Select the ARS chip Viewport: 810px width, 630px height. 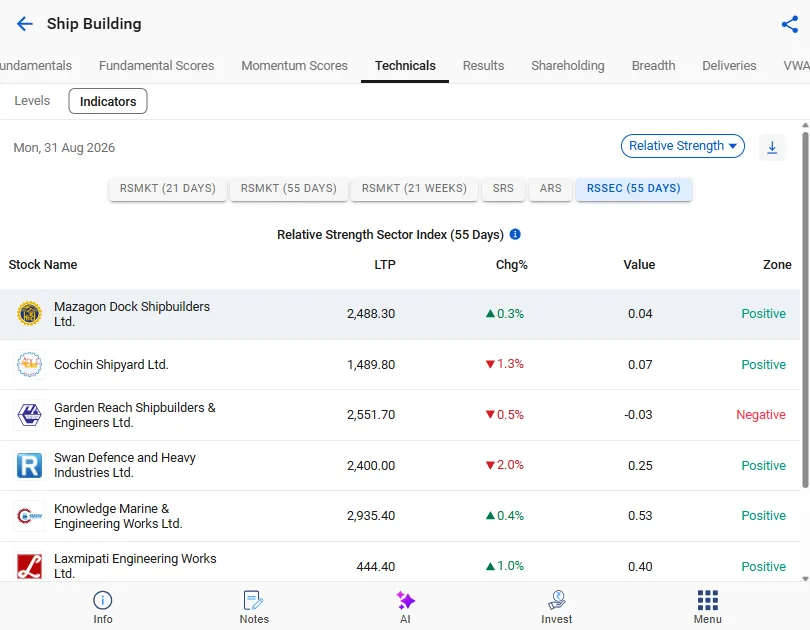pyautogui.click(x=550, y=188)
